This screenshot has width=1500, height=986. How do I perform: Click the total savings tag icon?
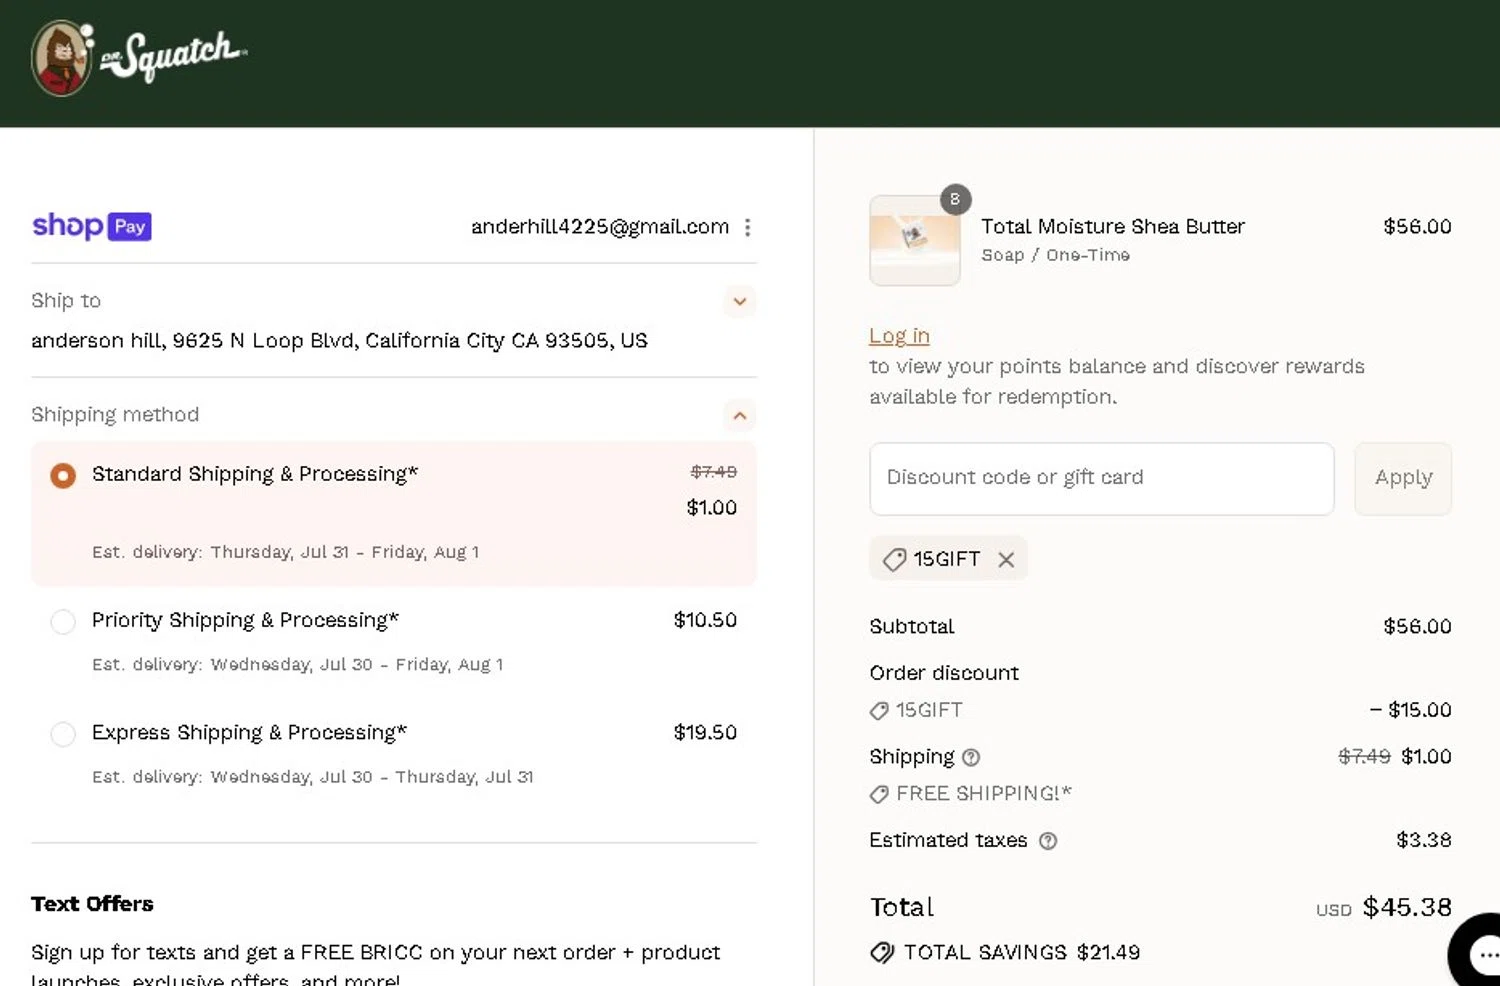point(882,952)
